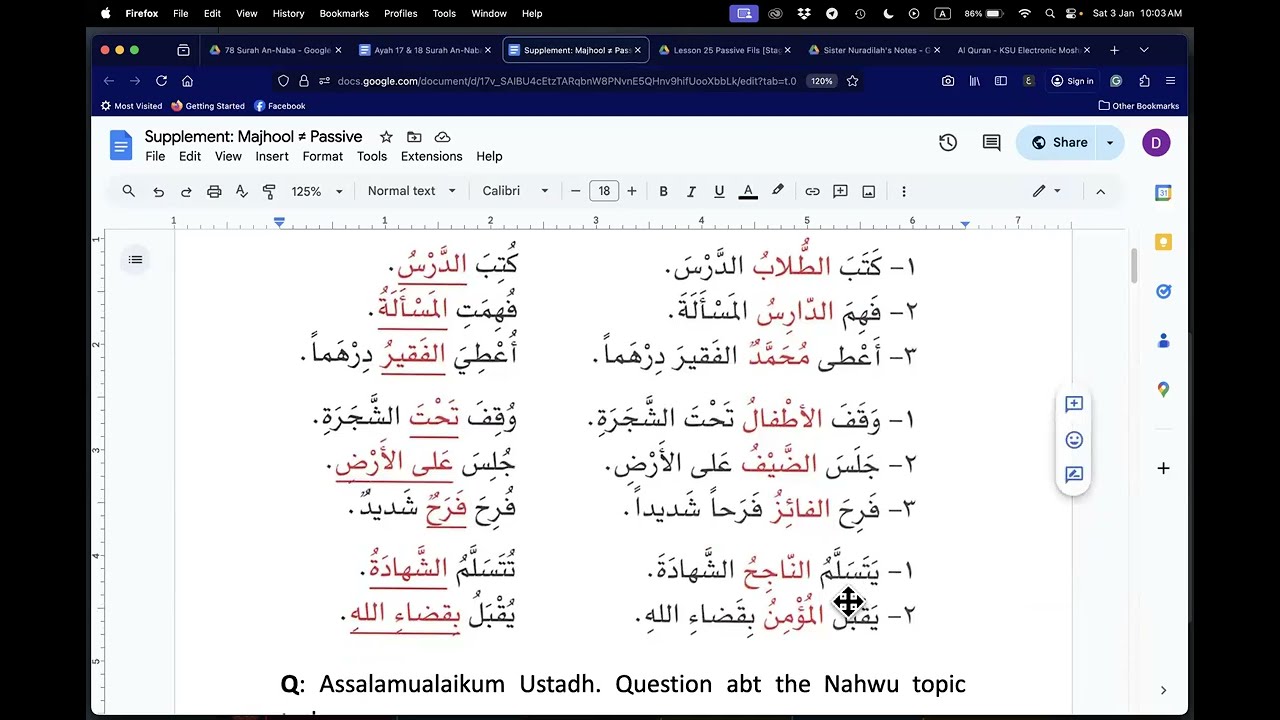Image resolution: width=1280 pixels, height=720 pixels.
Task: Add a comment from the margin buttons
Action: 1074,404
